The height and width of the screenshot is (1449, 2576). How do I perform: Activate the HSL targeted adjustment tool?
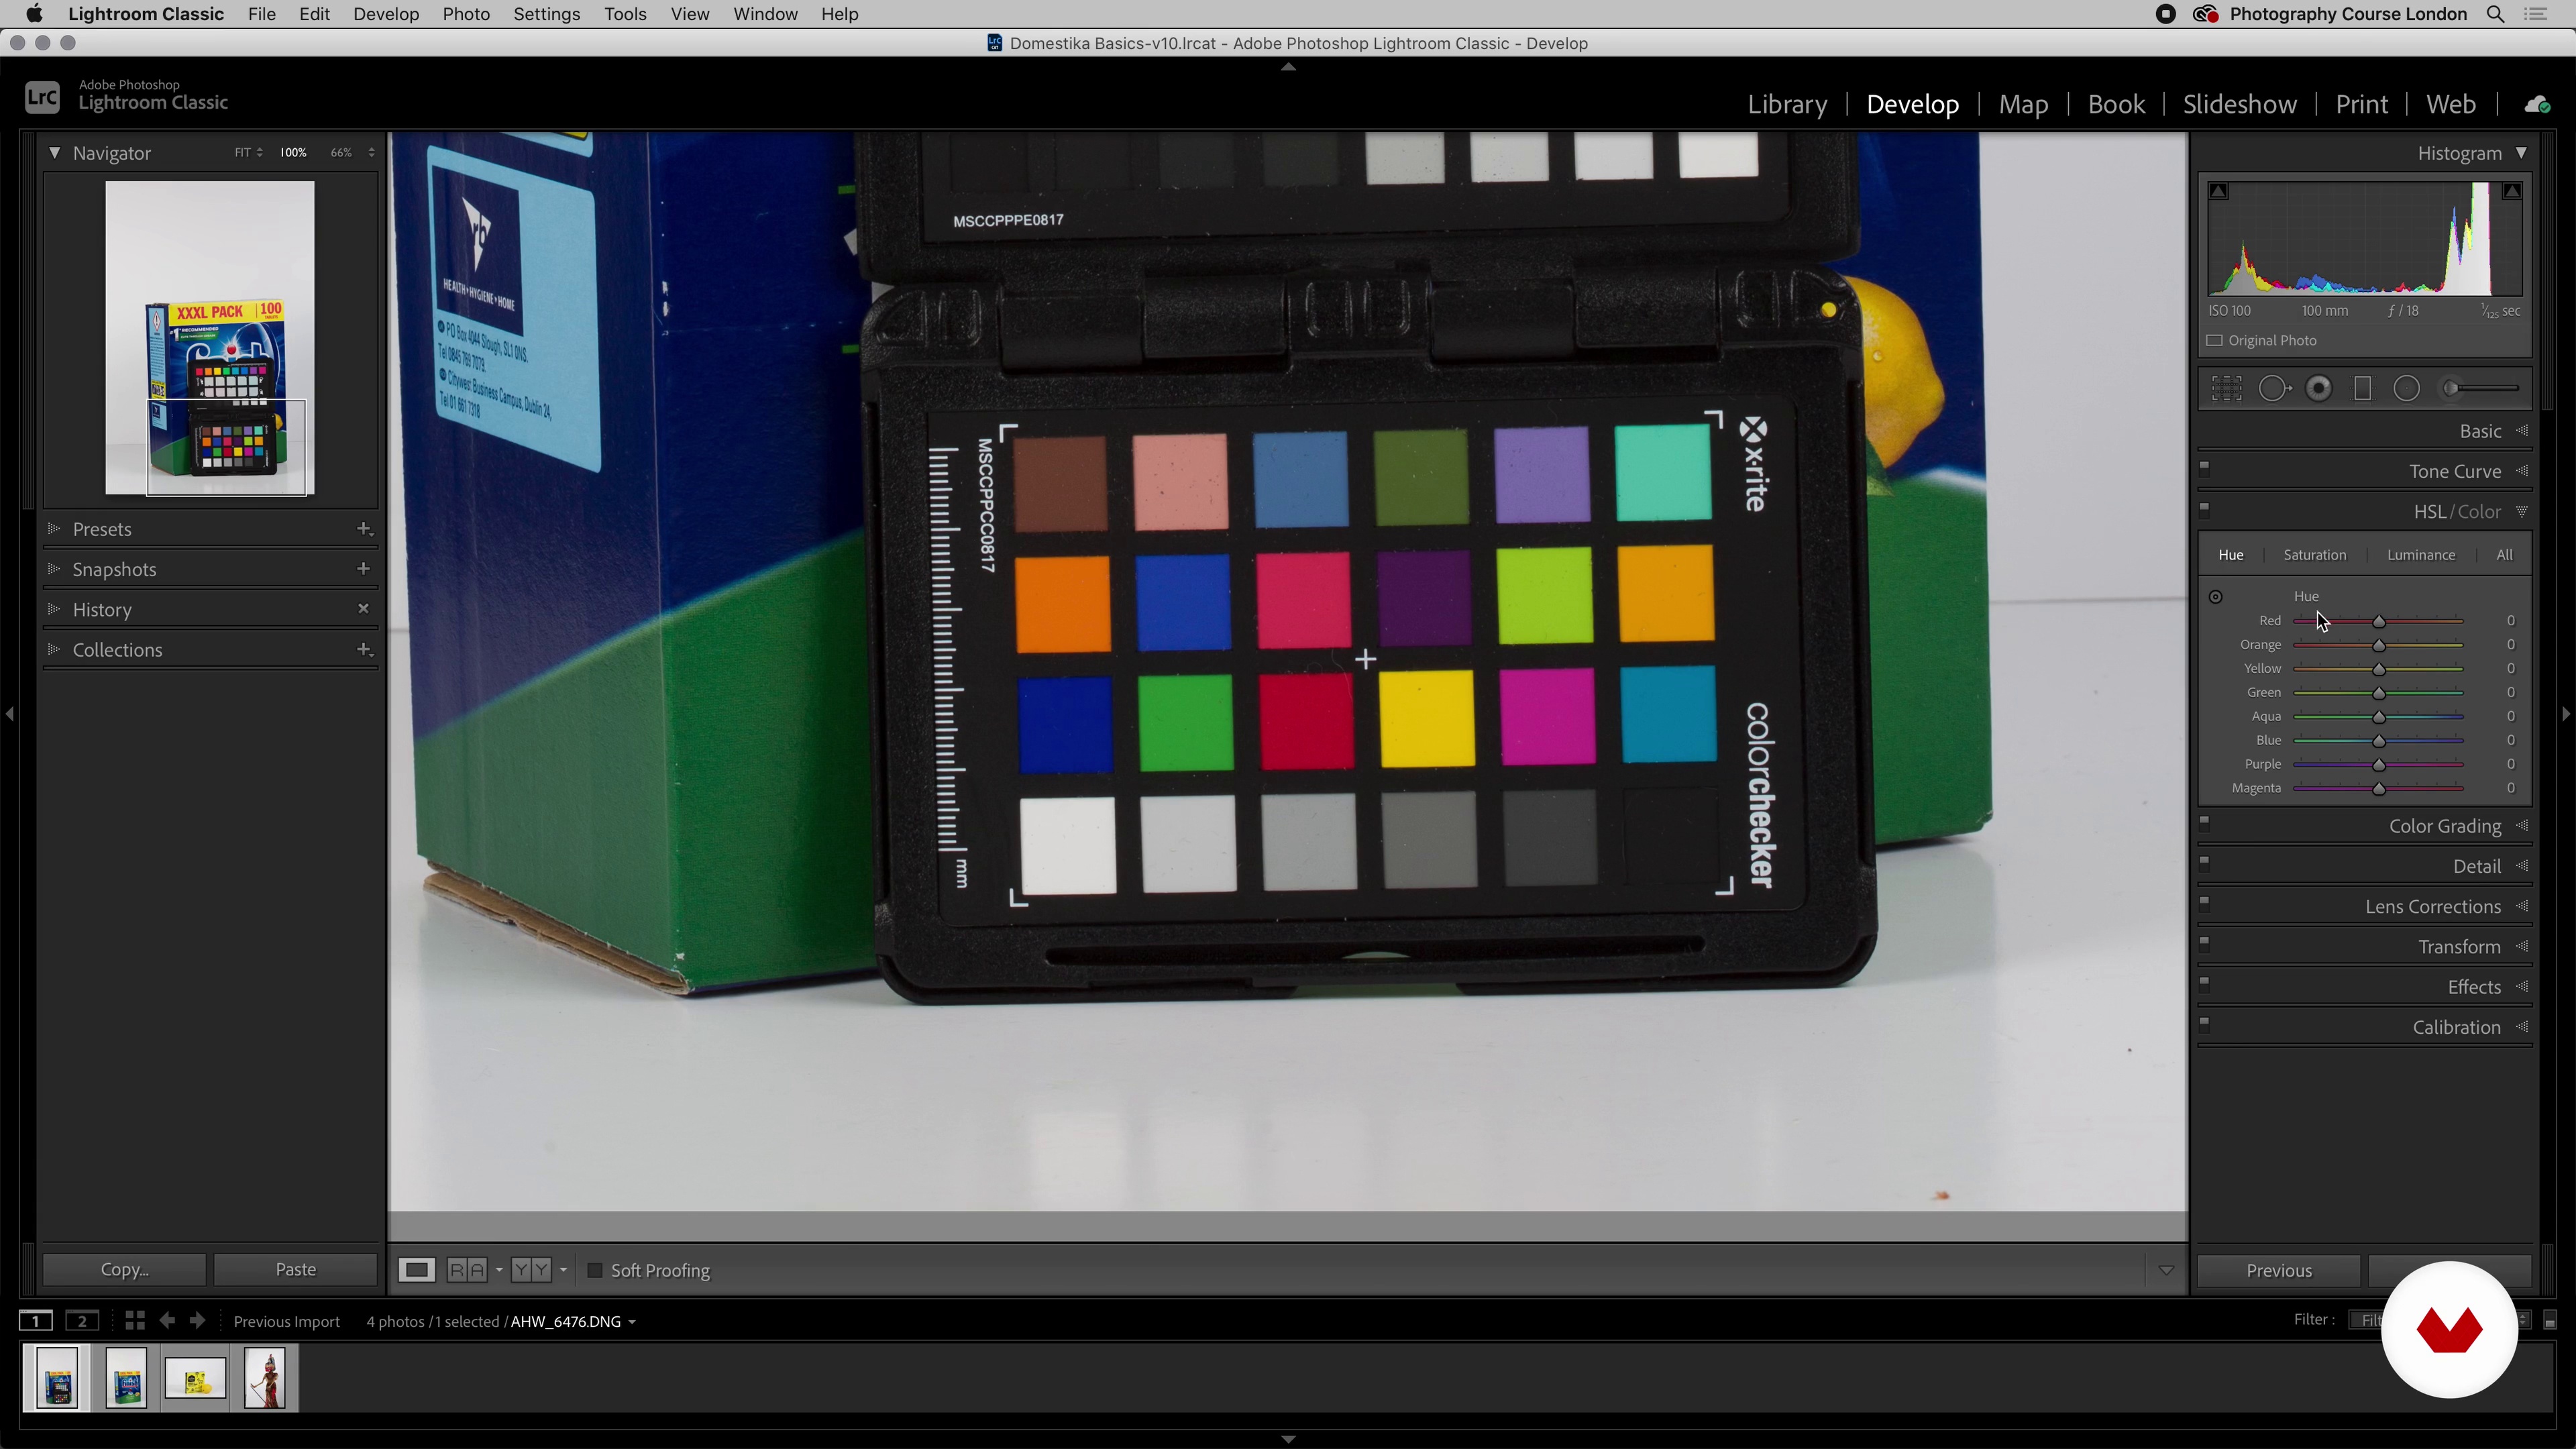coord(2216,597)
